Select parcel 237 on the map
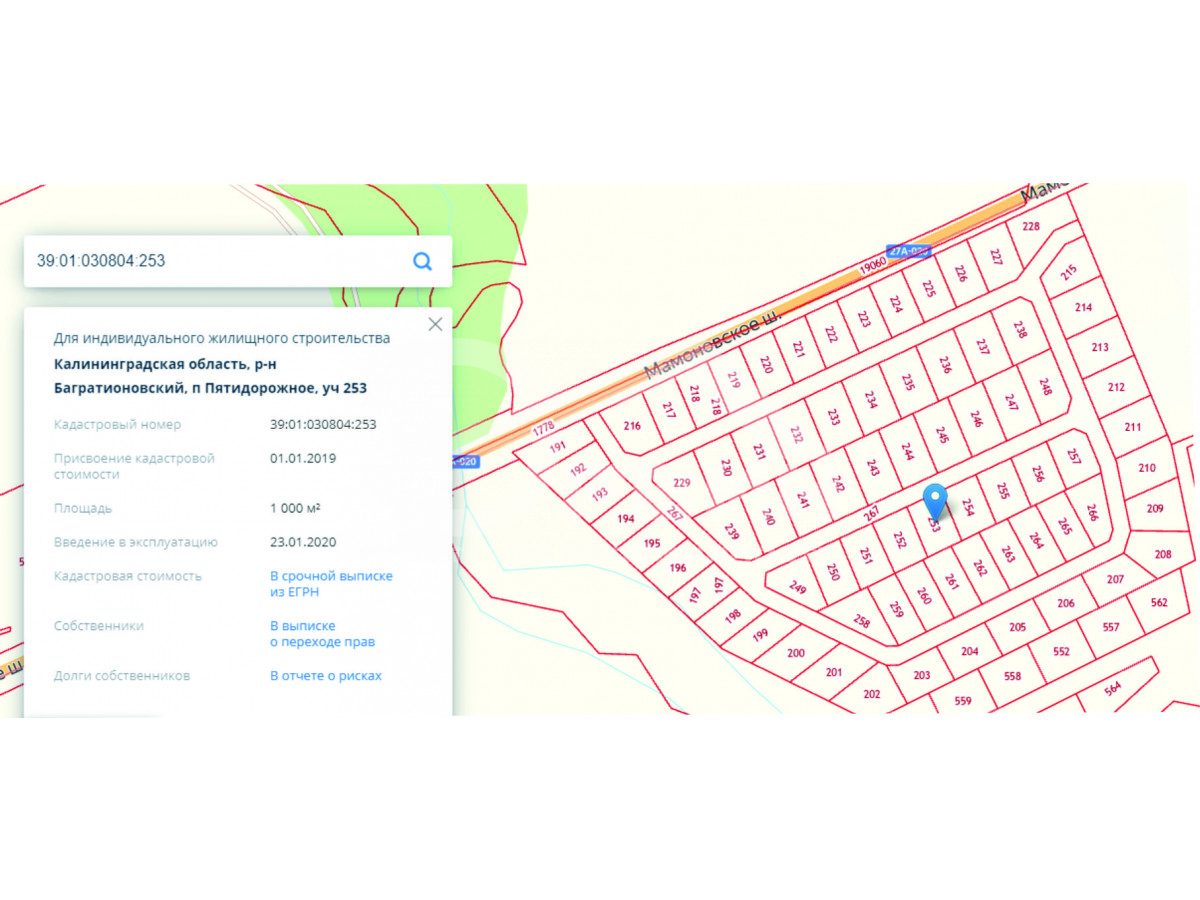1200x900 pixels. coord(982,348)
